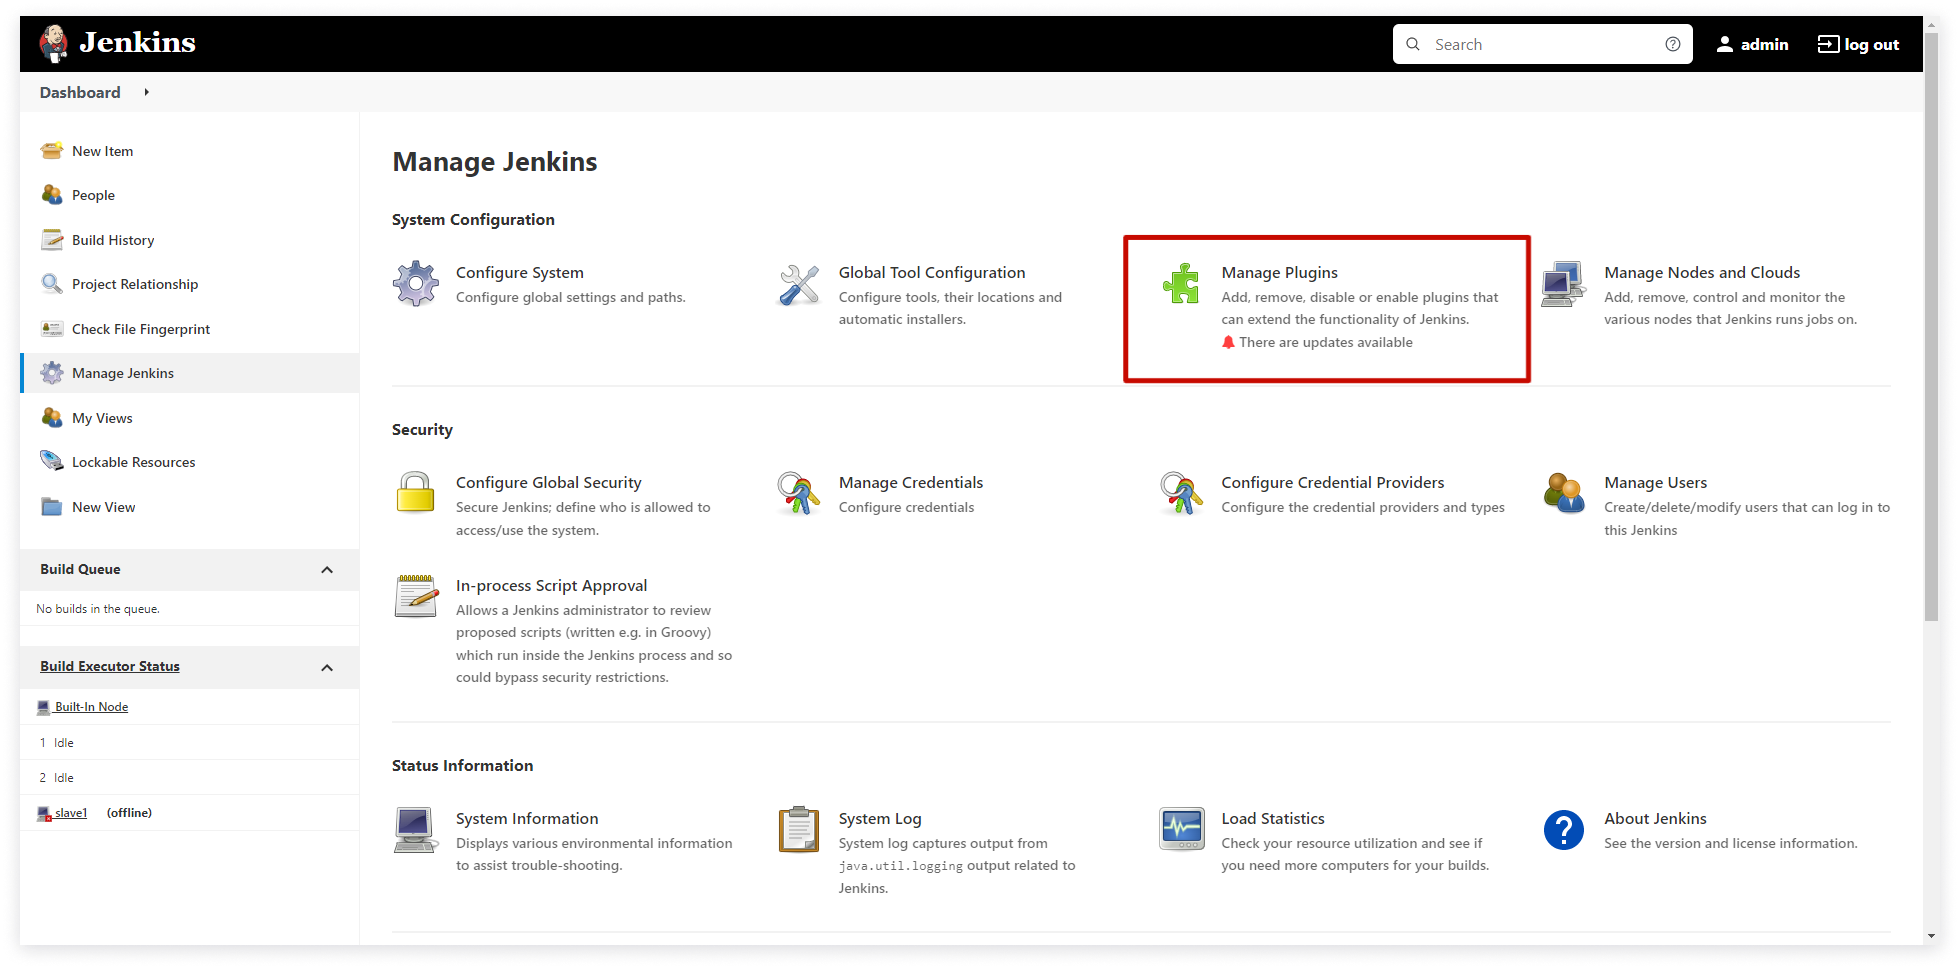Click the Jenkins title text in header
1960x969 pixels.
tap(138, 42)
